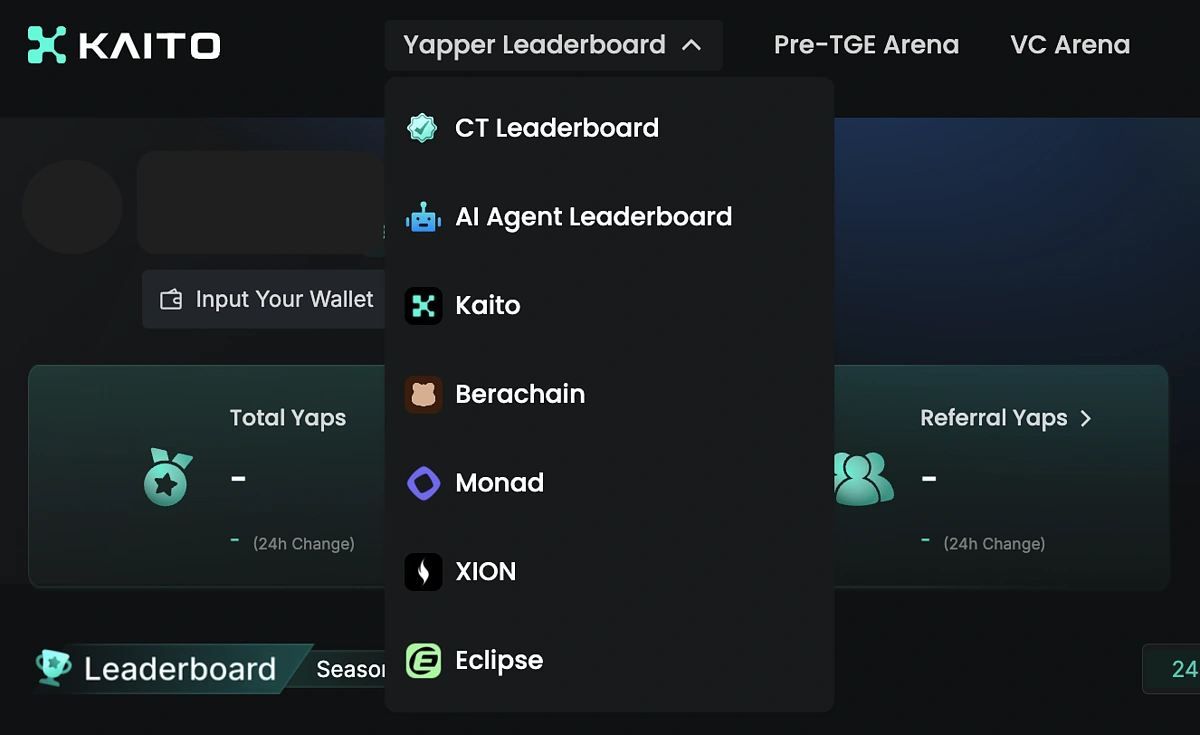1200x735 pixels.
Task: Select the Monad diamond icon
Action: [423, 483]
